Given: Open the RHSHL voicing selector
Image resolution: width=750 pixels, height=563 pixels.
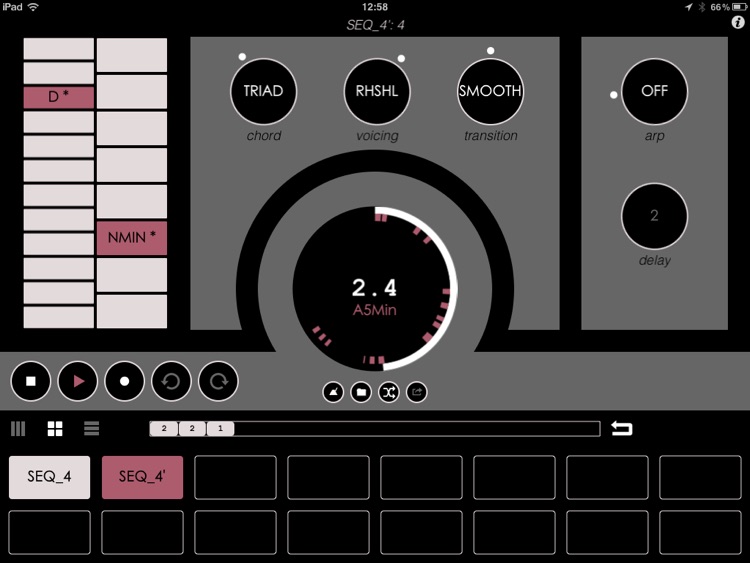Looking at the screenshot, I should (377, 91).
